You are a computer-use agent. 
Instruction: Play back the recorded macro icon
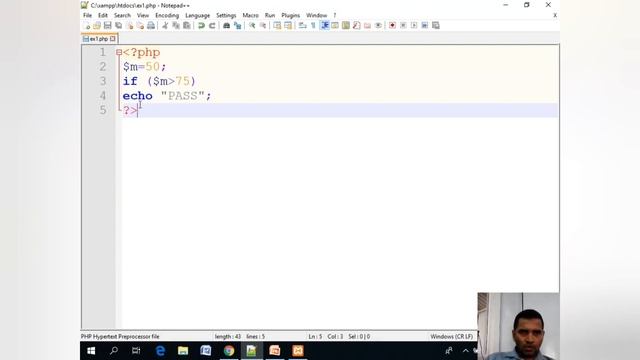[x=414, y=26]
